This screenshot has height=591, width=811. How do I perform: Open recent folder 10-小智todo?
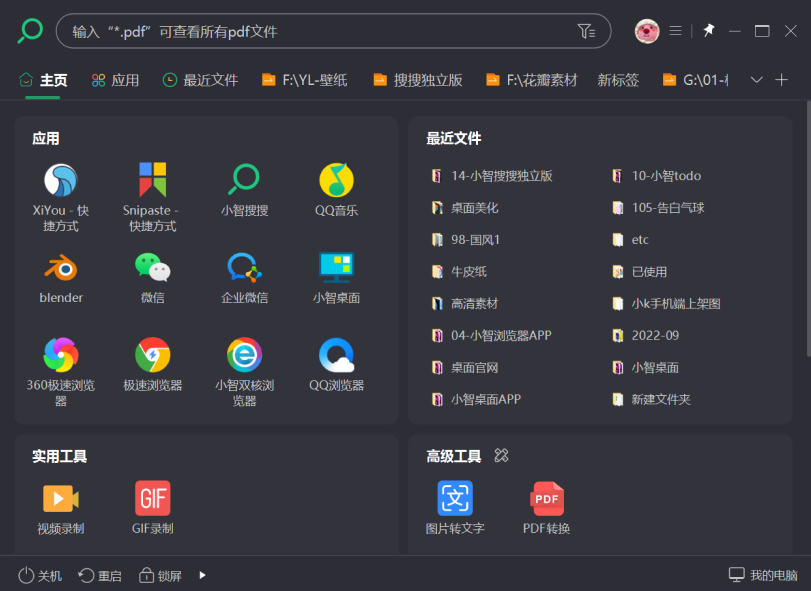coord(656,176)
